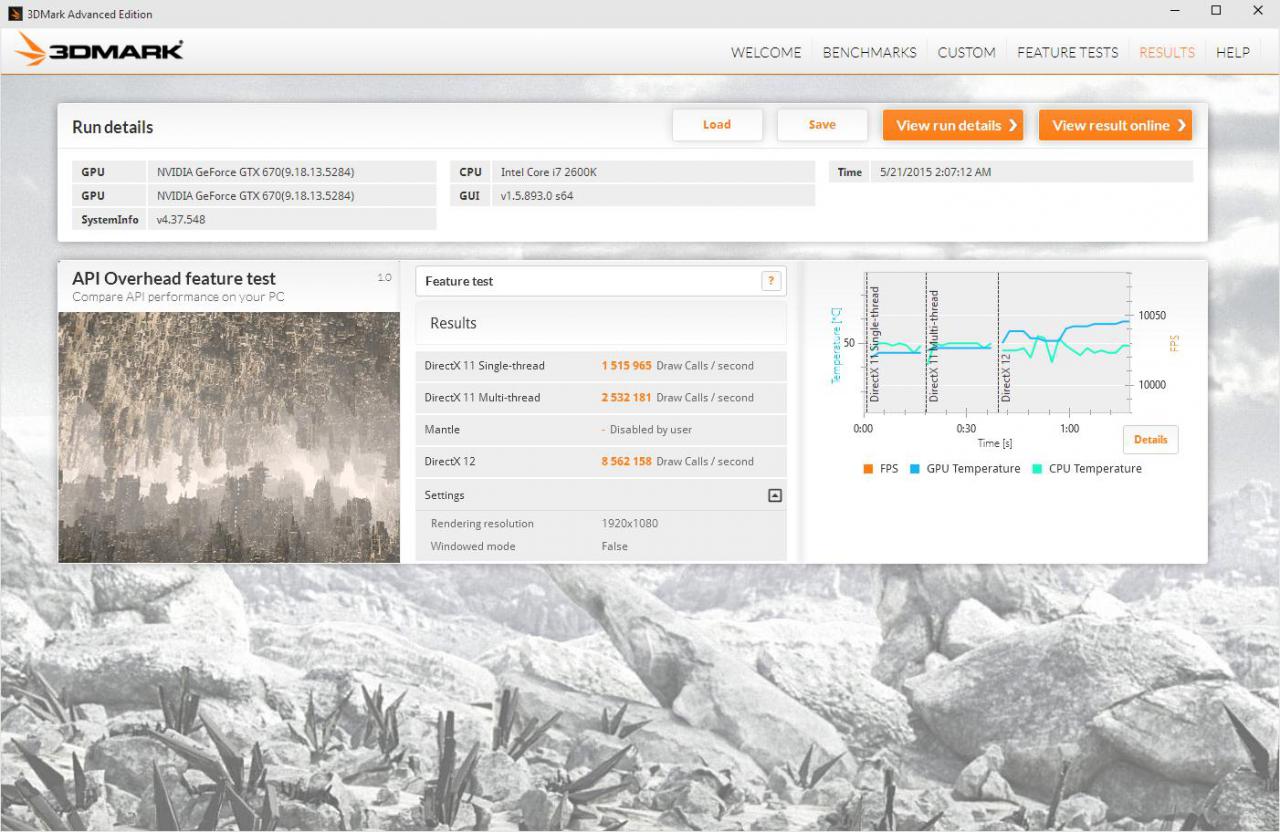Click the 3DMark app icon in title bar

pyautogui.click(x=15, y=13)
